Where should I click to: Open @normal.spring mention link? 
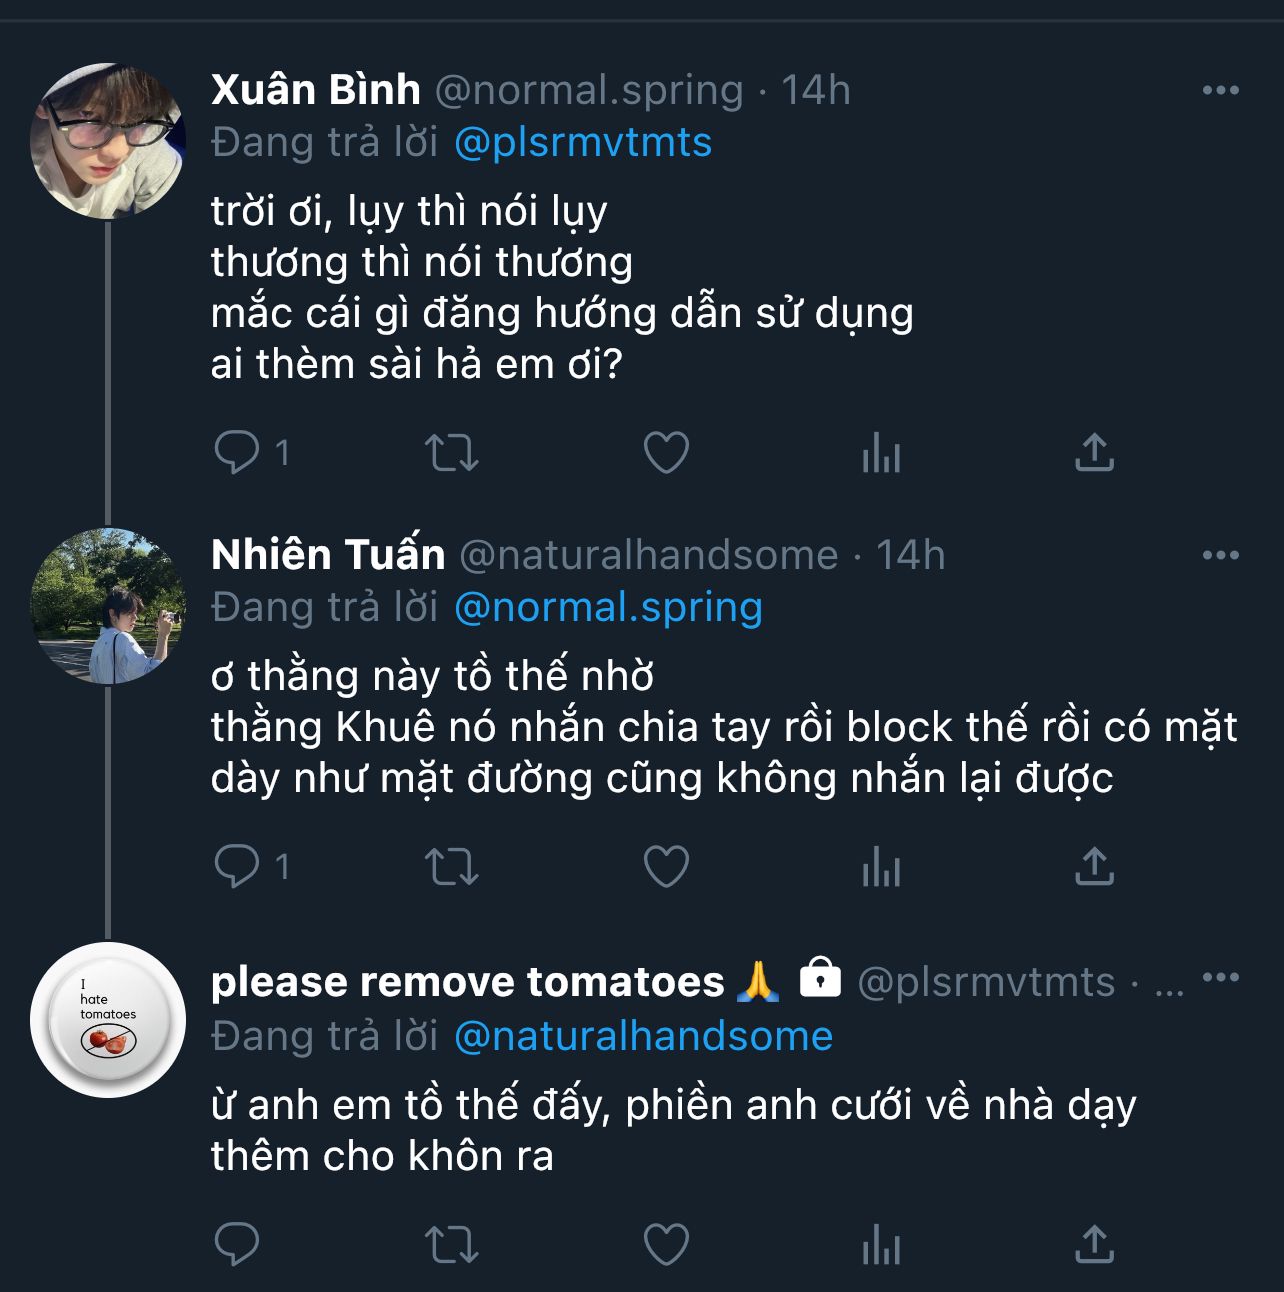pyautogui.click(x=608, y=607)
